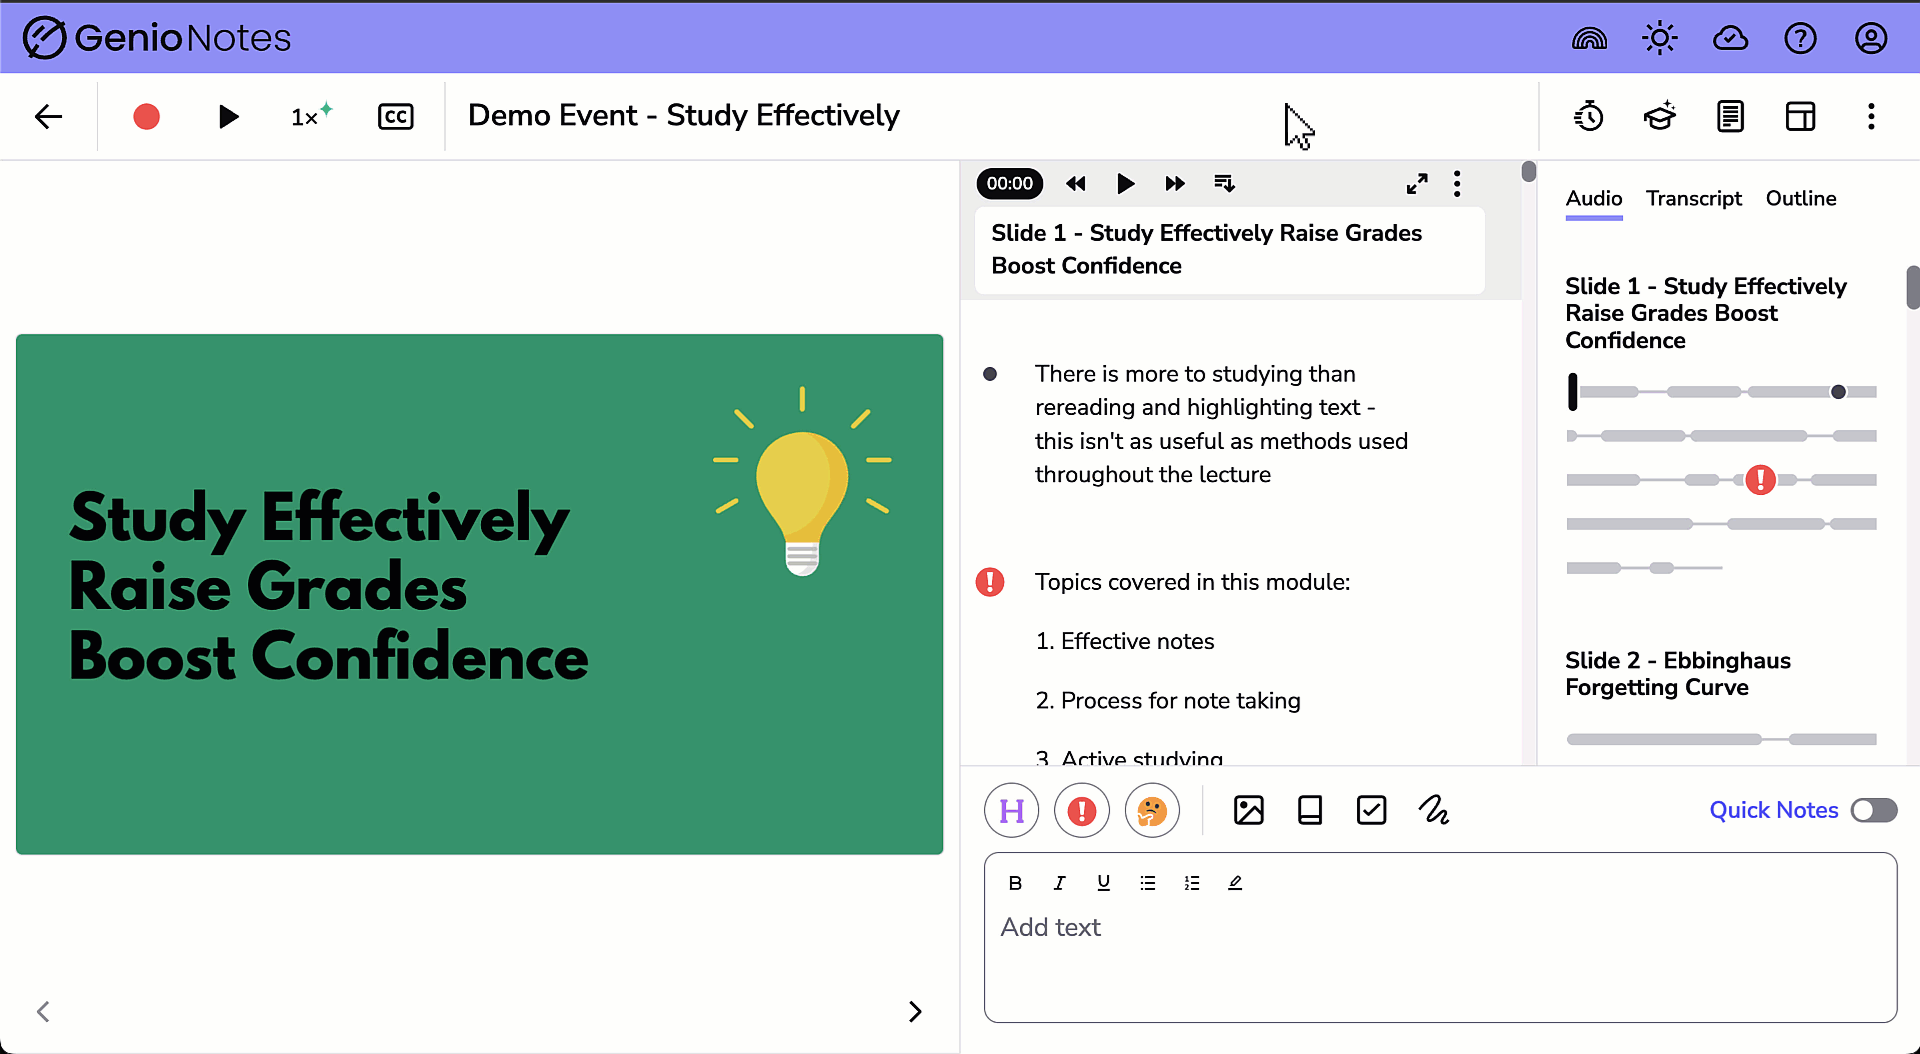Screen dimensions: 1920x1054
Task: Play the section audio
Action: [1125, 184]
